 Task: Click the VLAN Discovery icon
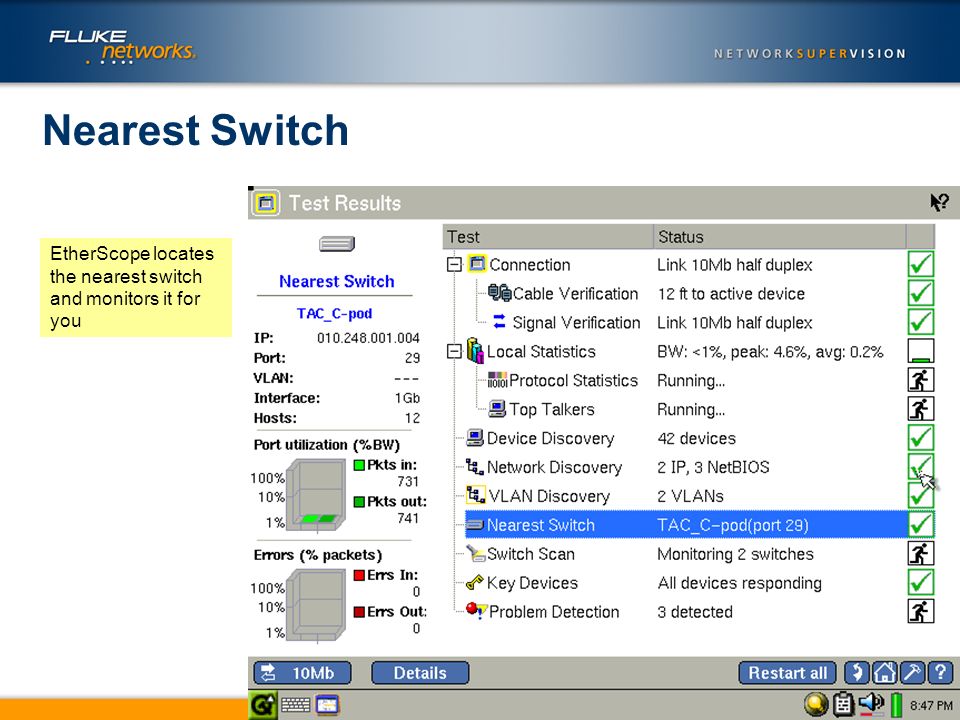pos(476,495)
